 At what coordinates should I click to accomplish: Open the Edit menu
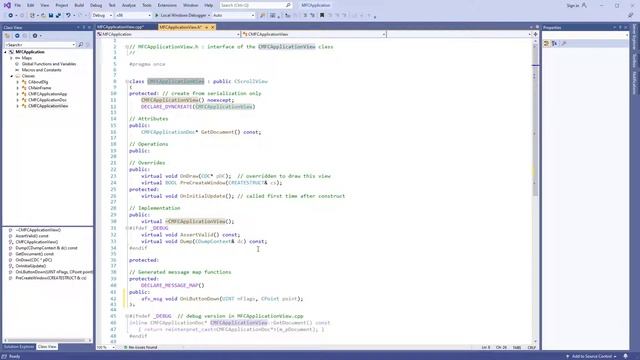(x=31, y=5)
